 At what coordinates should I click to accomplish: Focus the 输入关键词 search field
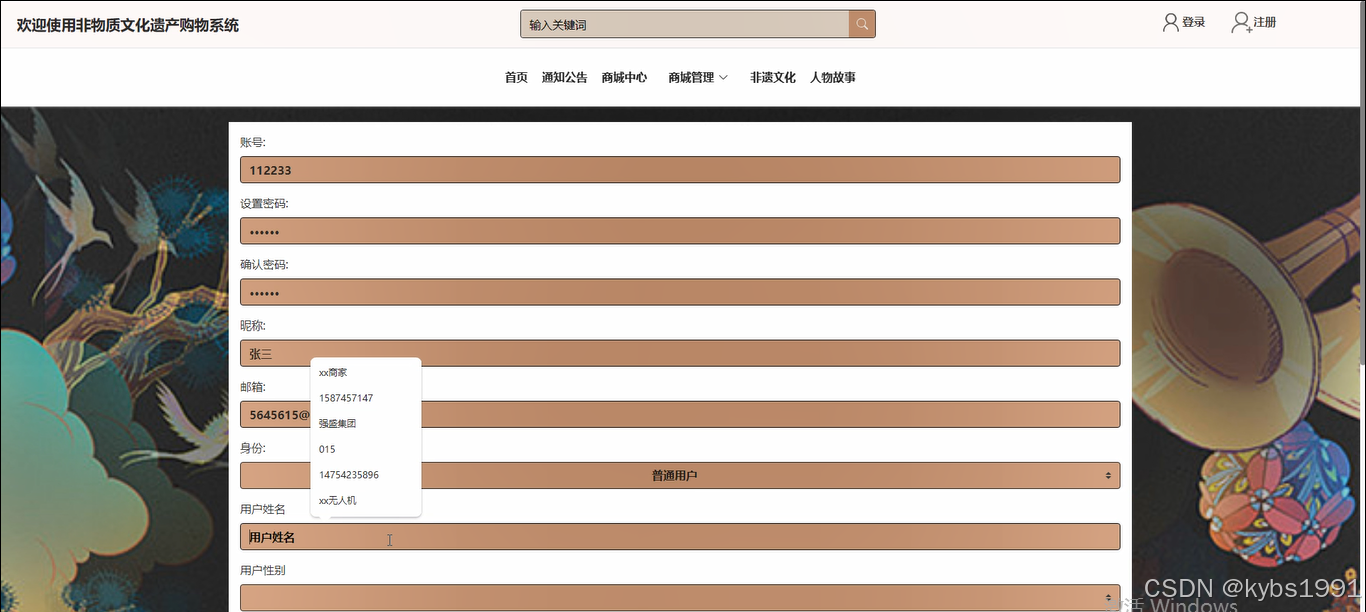(685, 24)
